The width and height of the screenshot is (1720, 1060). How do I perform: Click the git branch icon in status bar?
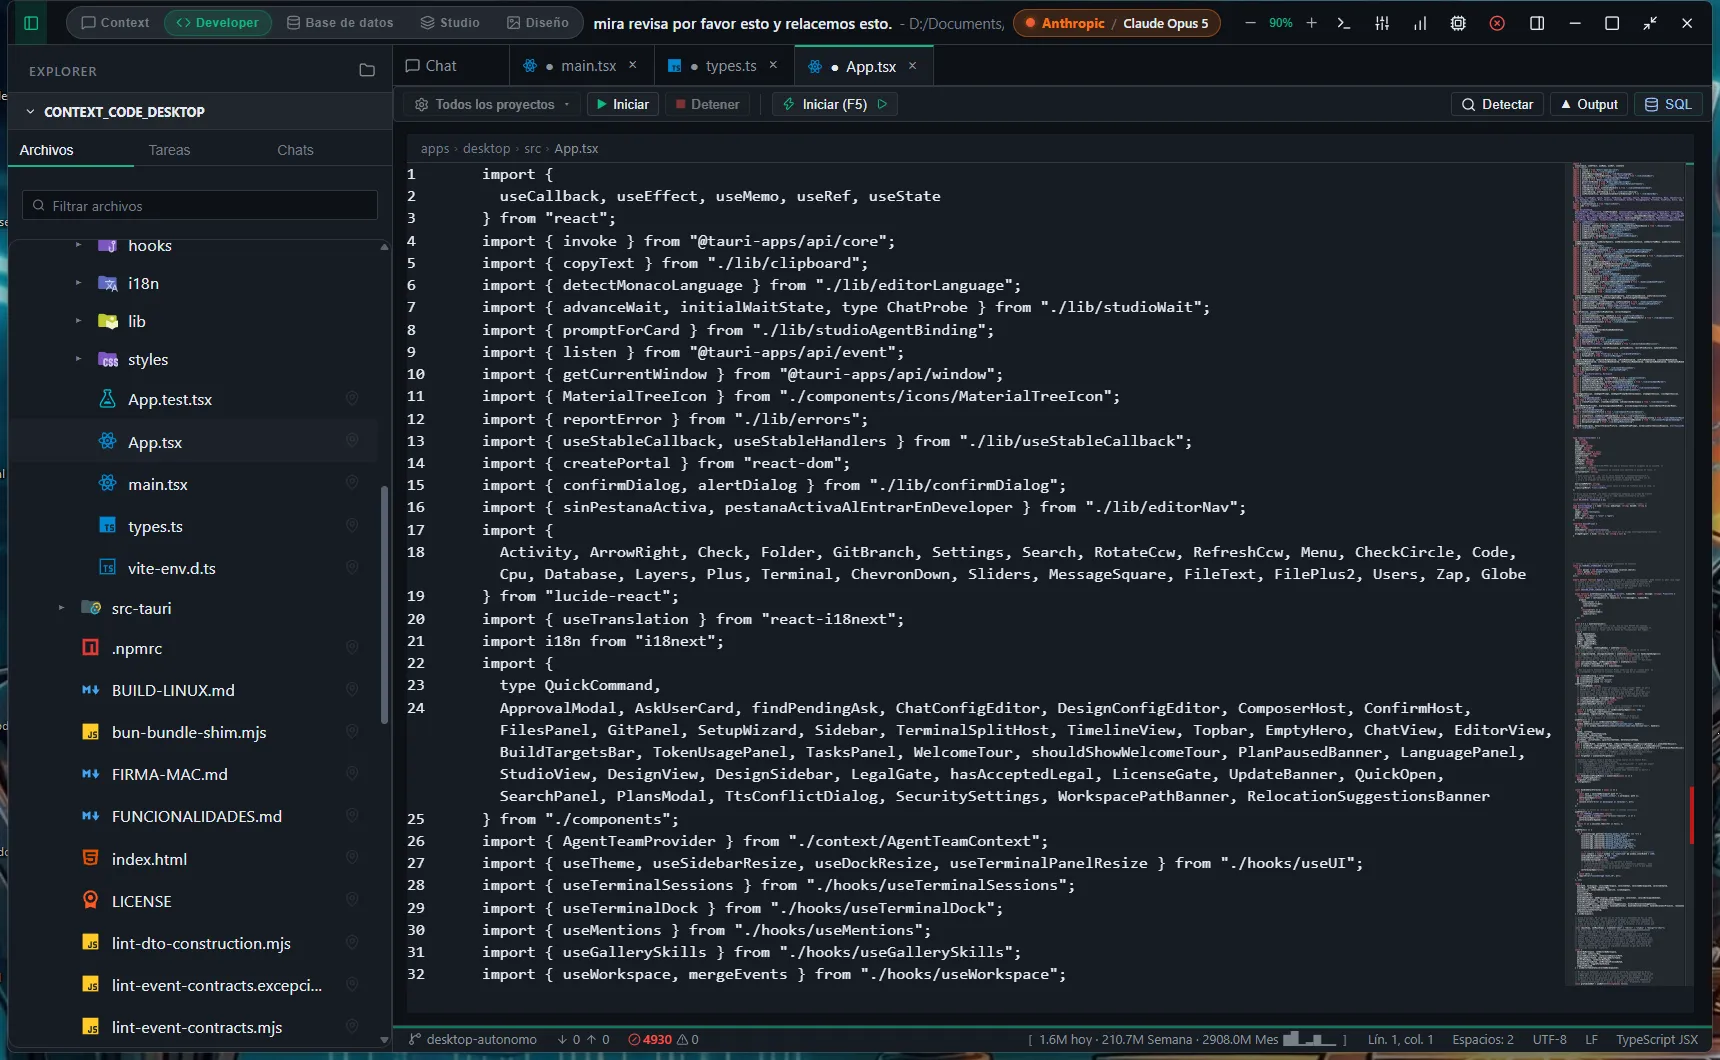coord(415,1040)
